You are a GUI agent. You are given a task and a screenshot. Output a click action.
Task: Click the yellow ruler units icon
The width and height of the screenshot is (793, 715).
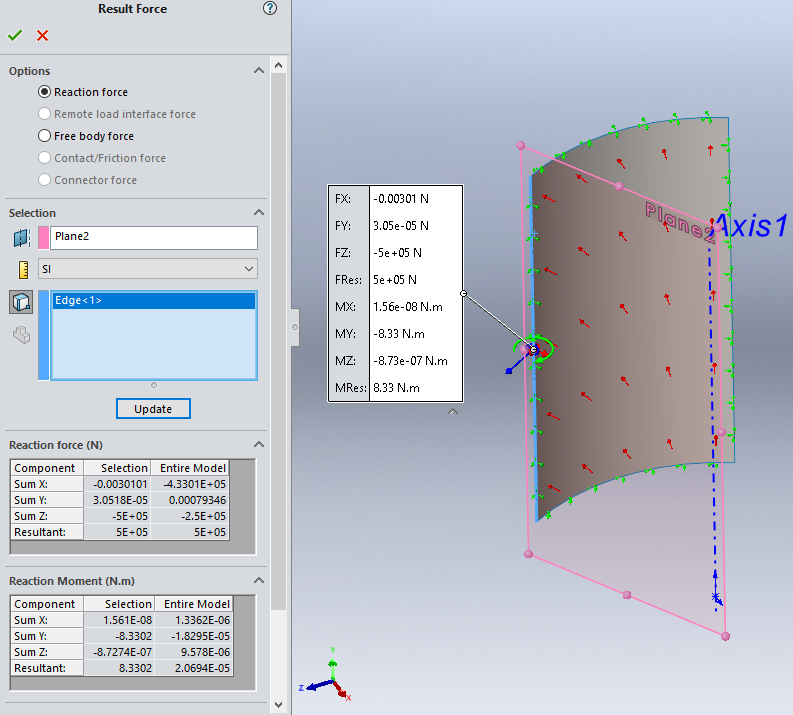coord(21,269)
